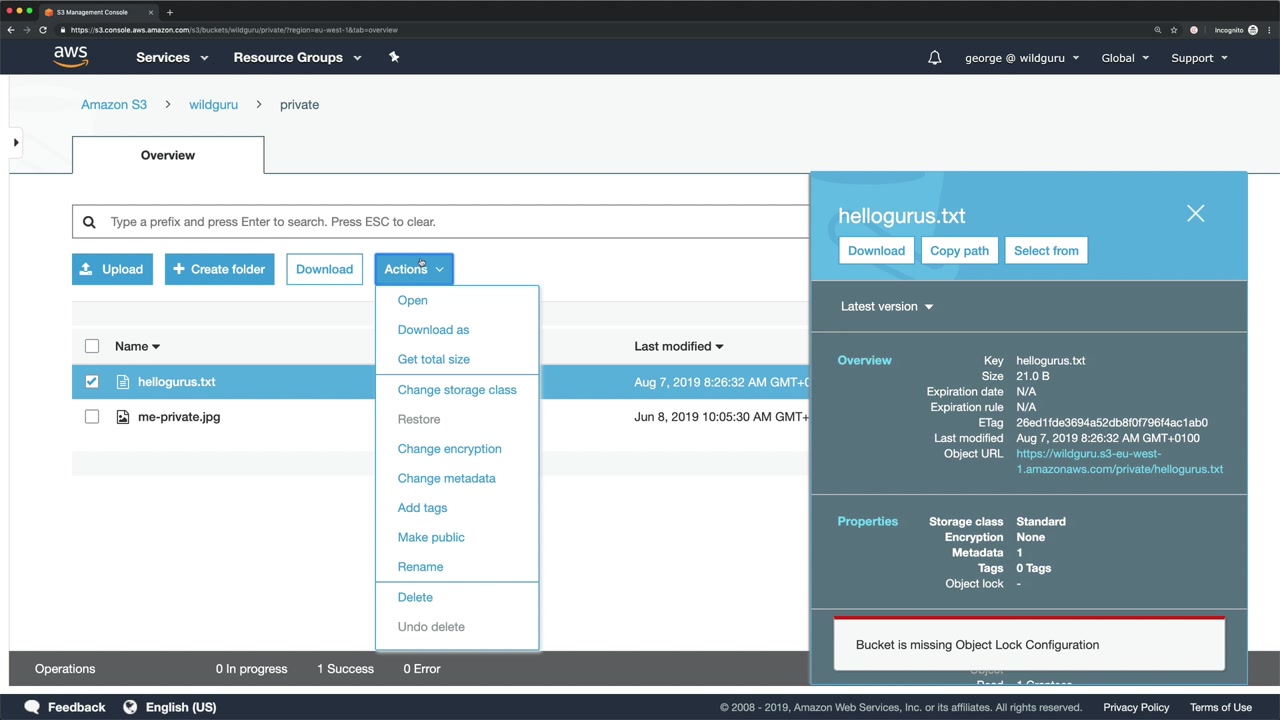1280x720 pixels.
Task: Choose Delete from the Actions menu
Action: (x=415, y=597)
